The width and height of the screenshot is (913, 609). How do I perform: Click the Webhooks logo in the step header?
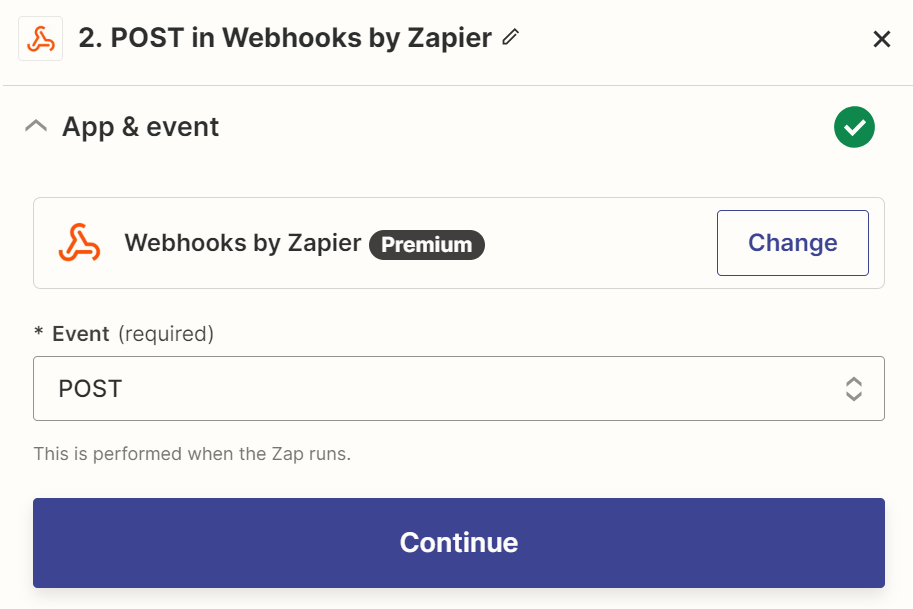(41, 39)
